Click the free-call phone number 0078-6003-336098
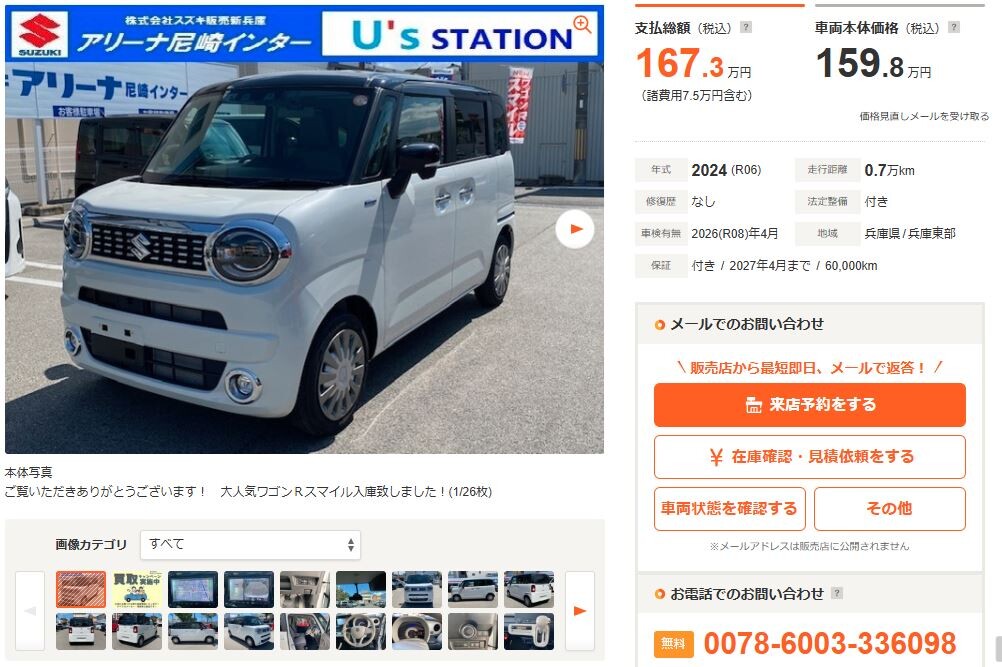The width and height of the screenshot is (1002, 667). 829,643
